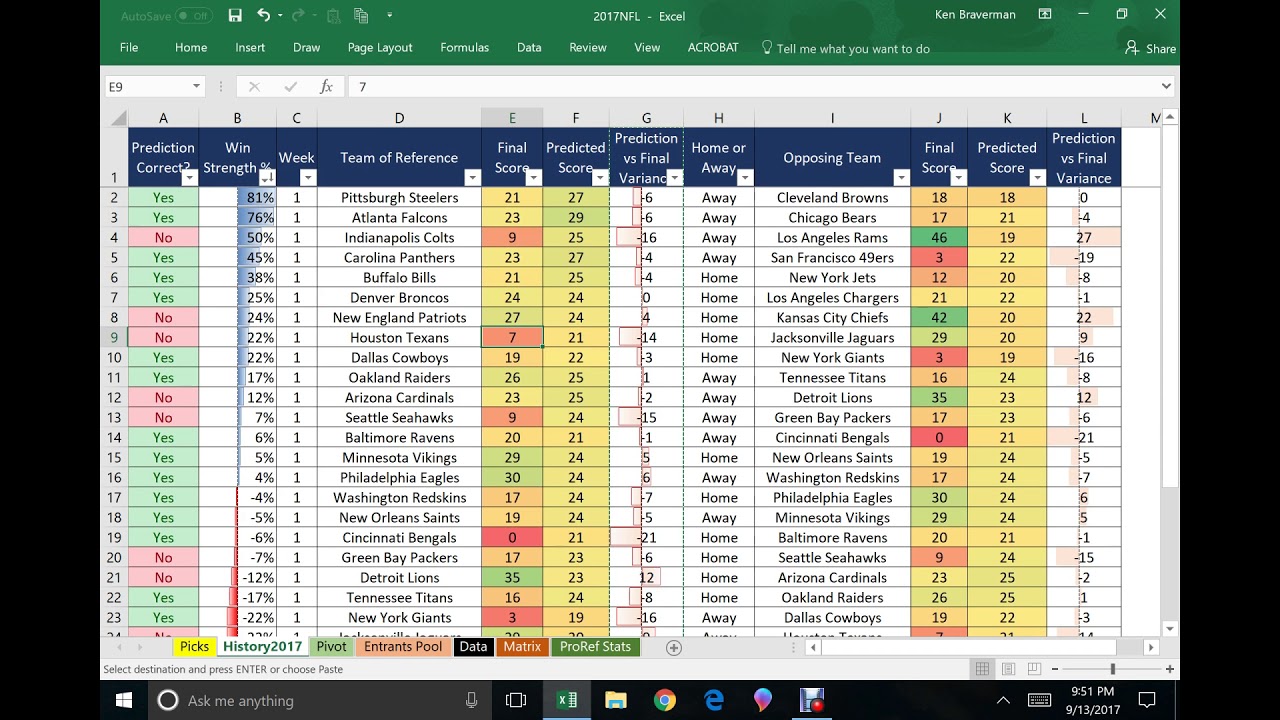This screenshot has width=1280, height=720.
Task: Open the Home or Away filter dropdown
Action: [x=746, y=178]
